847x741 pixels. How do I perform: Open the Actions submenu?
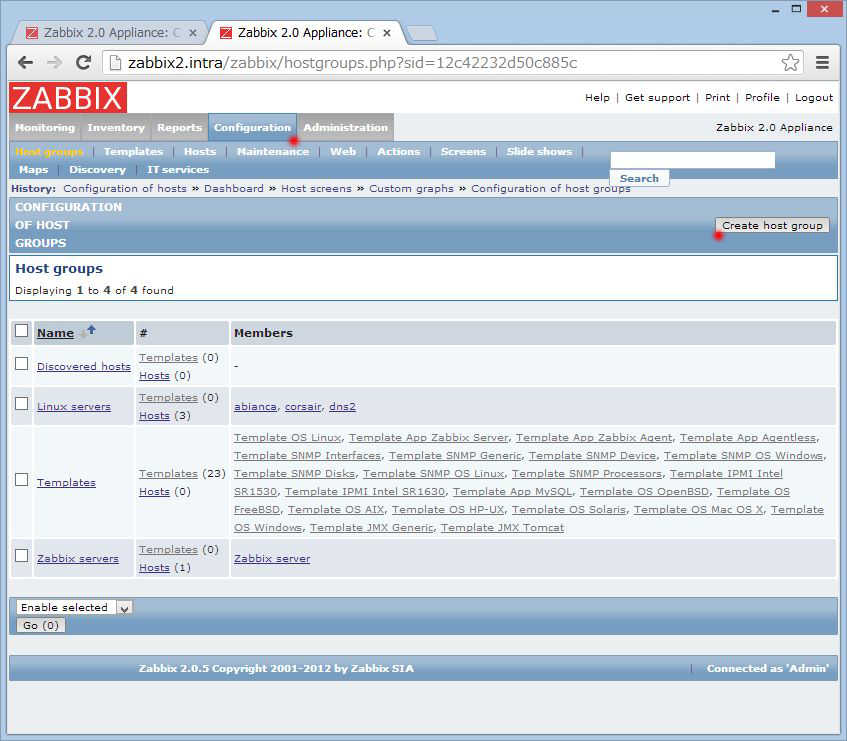399,152
